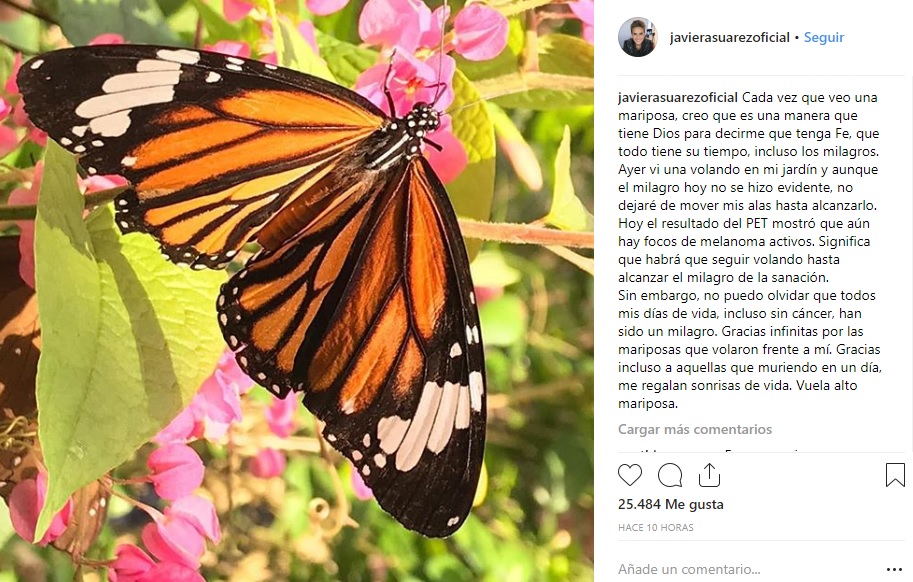Click the bold username starting the caption
The image size is (913, 582).
[678, 97]
